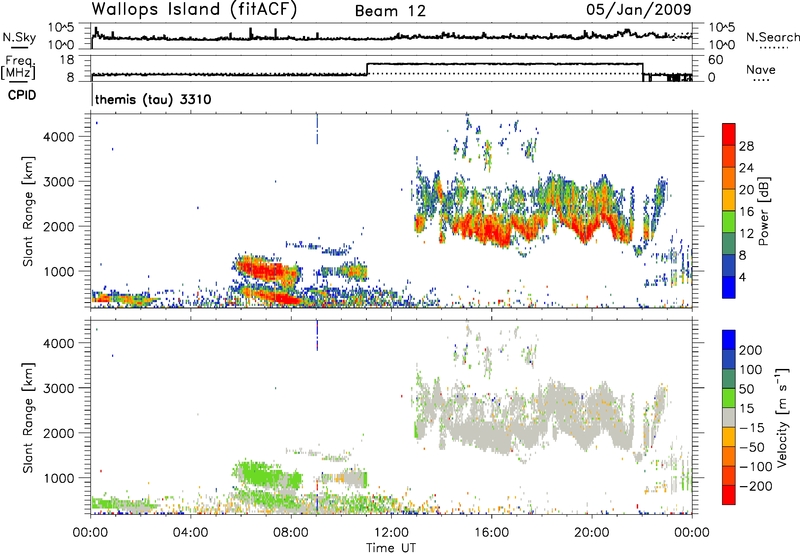Screen dimensions: 800x554
Task: Click the raised frequency step line in Freq panel
Action: coord(505,64)
